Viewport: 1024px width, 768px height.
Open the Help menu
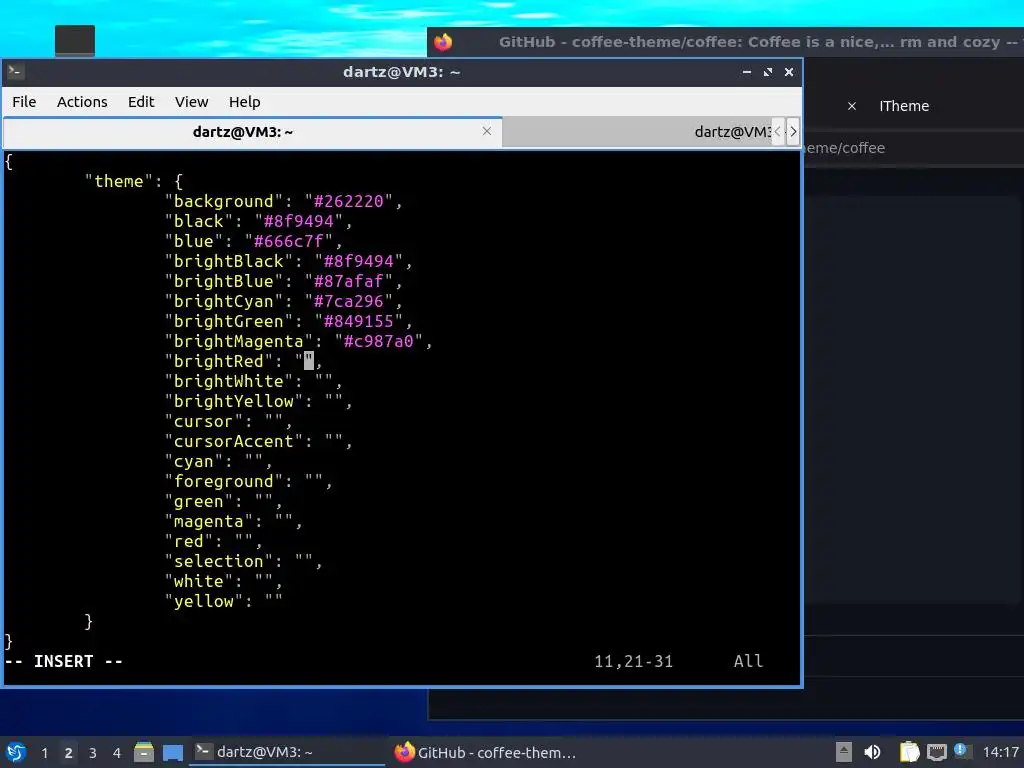tap(244, 102)
